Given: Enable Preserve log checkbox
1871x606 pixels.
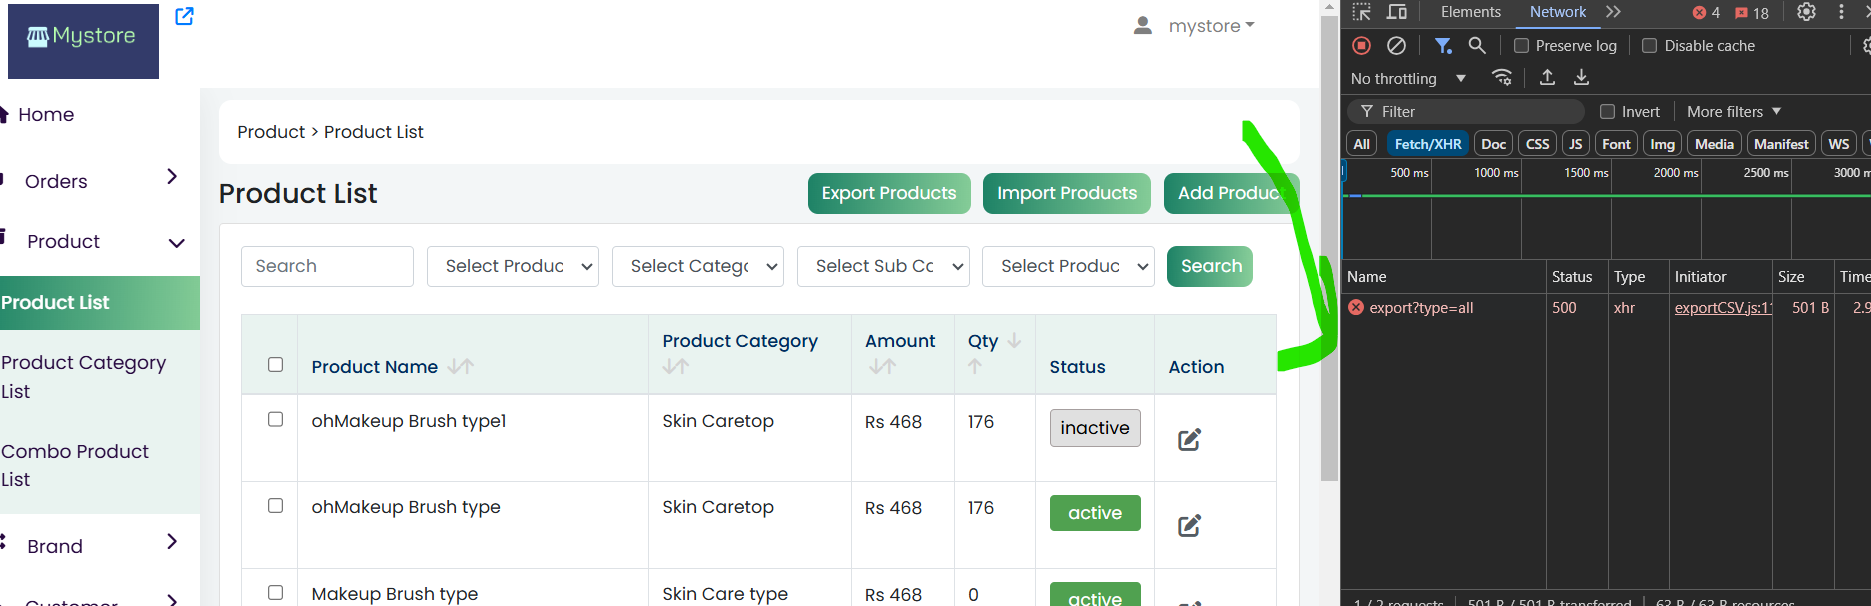Looking at the screenshot, I should coord(1521,46).
